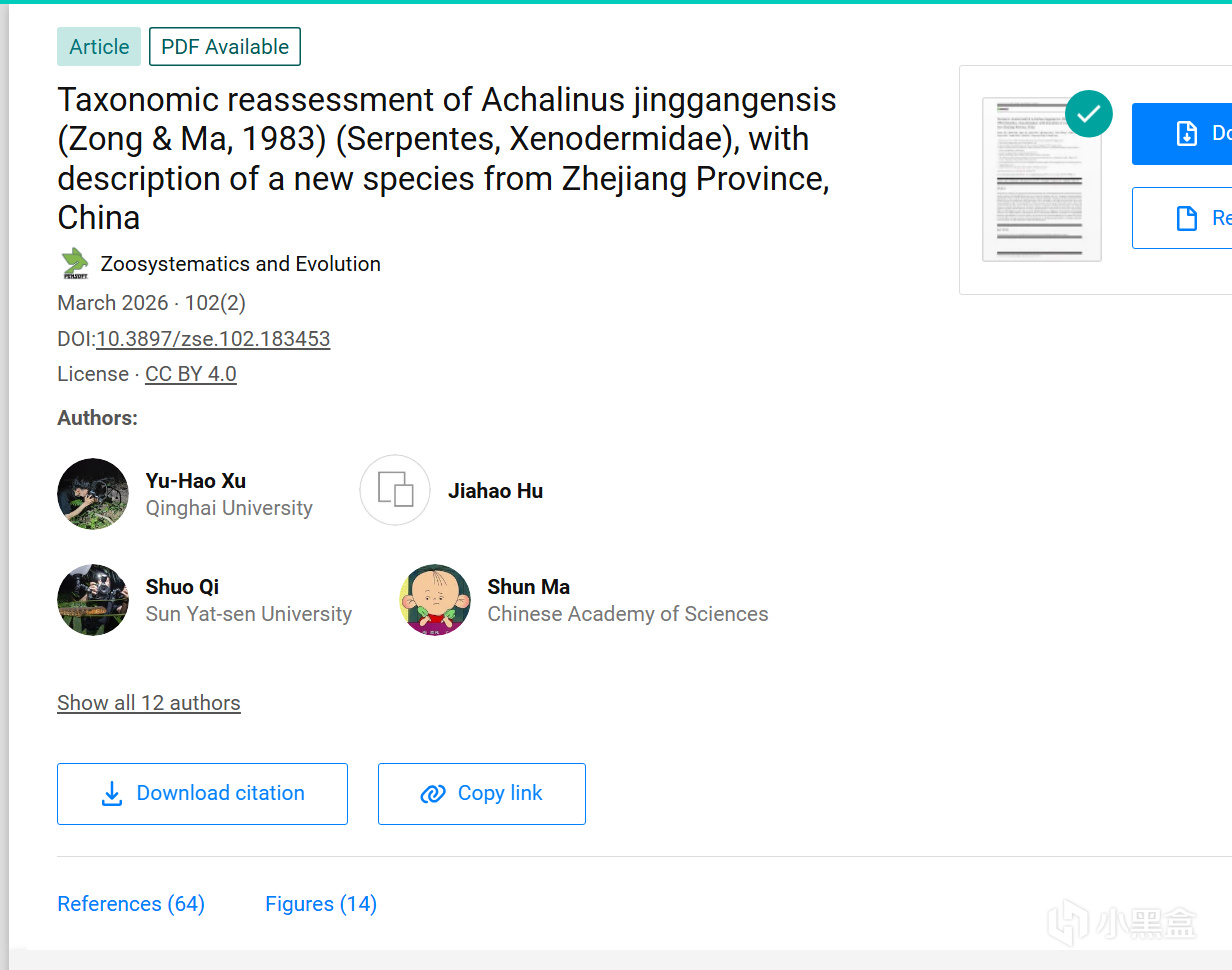Switch to the References (64) tab
This screenshot has width=1232, height=970.
131,904
